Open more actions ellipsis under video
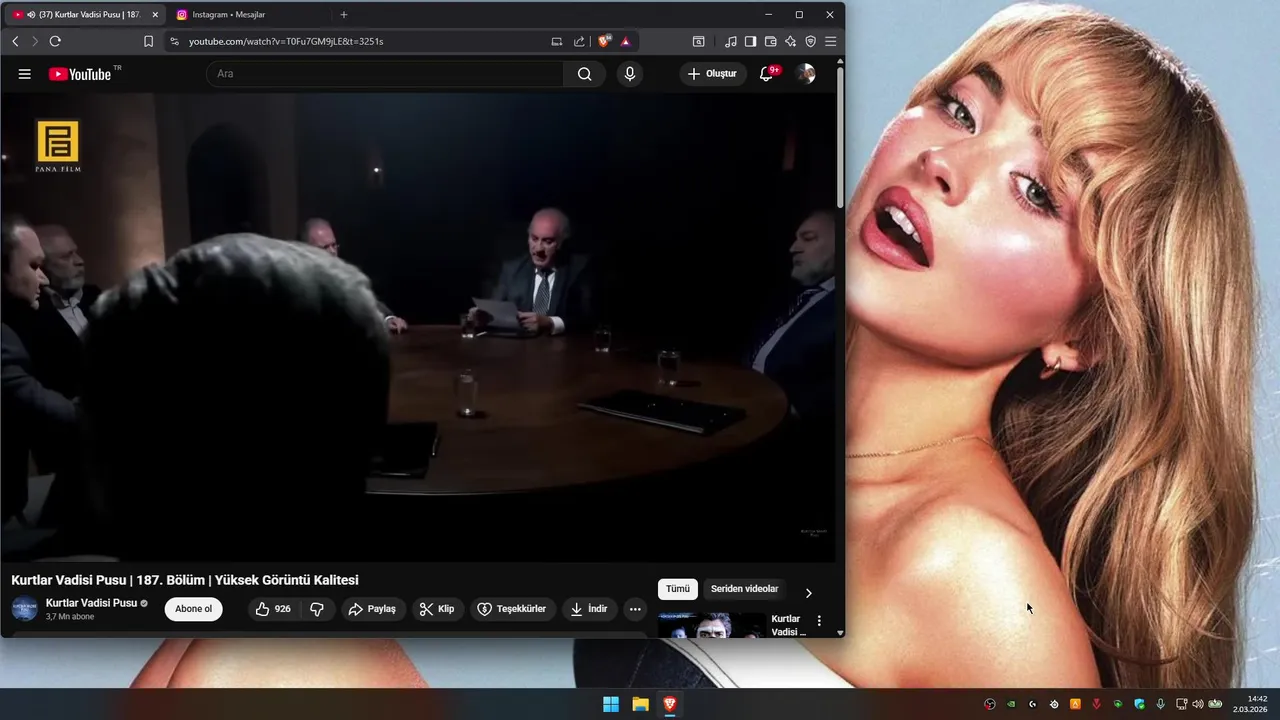The image size is (1280, 720). click(635, 609)
